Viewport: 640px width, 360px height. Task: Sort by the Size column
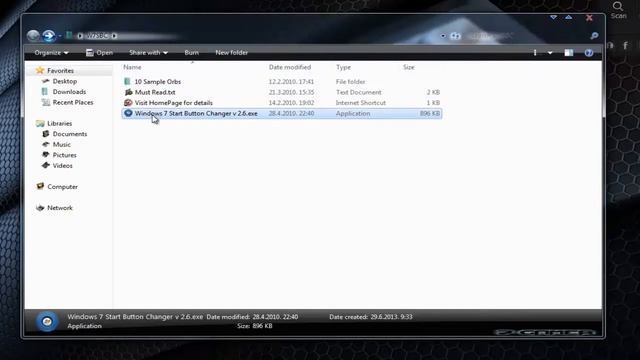(409, 67)
